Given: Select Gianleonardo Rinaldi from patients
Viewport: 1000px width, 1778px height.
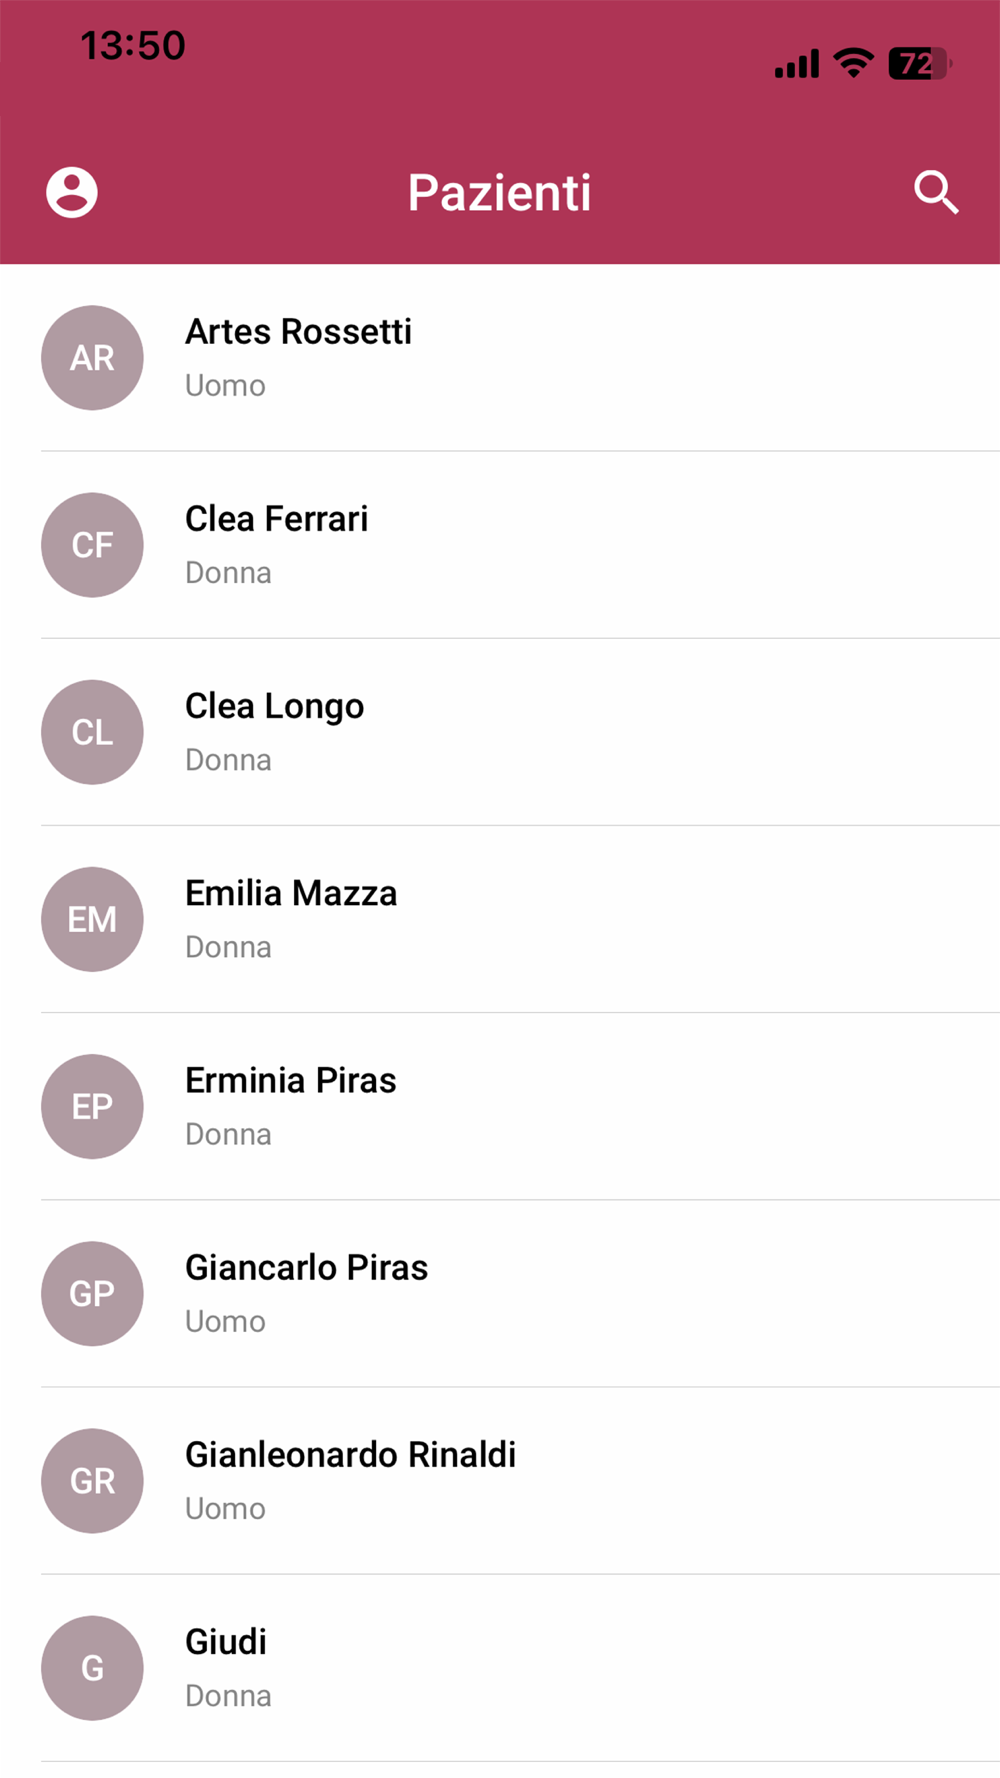Looking at the screenshot, I should [x=351, y=1454].
